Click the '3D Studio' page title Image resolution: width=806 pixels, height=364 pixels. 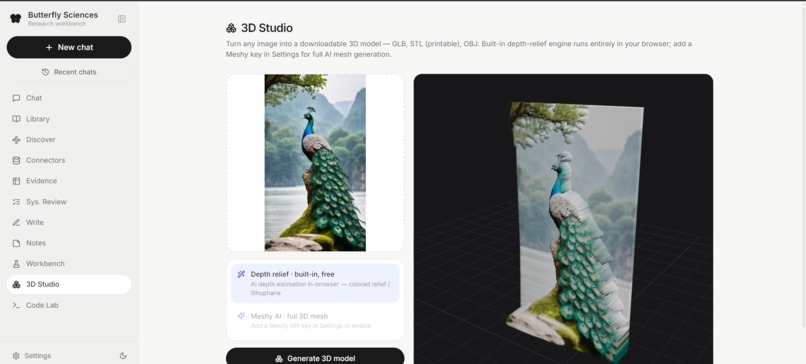point(267,28)
